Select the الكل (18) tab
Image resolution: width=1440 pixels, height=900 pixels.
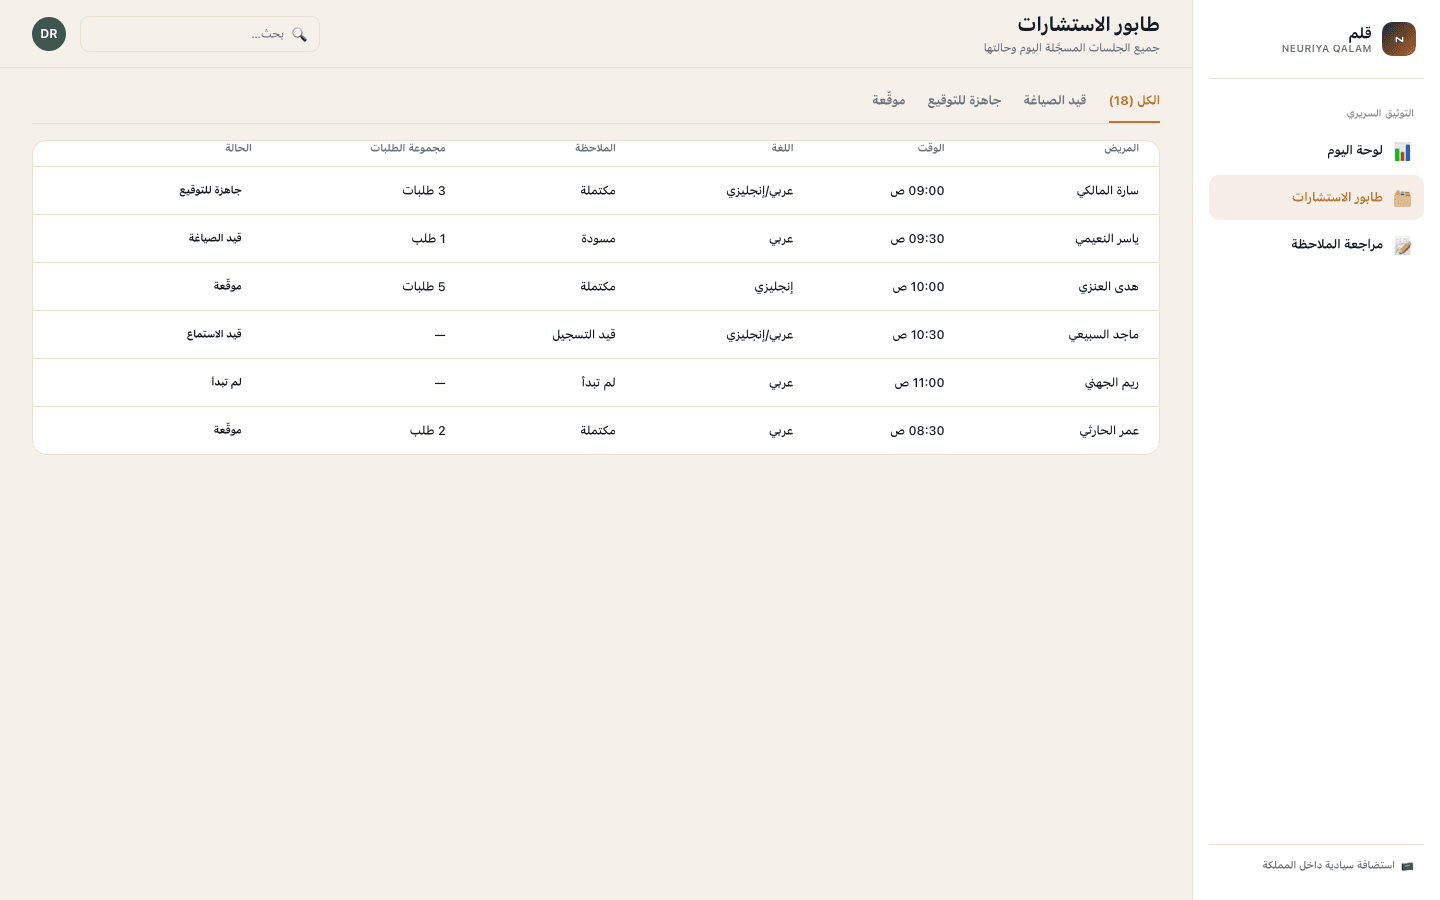(1134, 101)
